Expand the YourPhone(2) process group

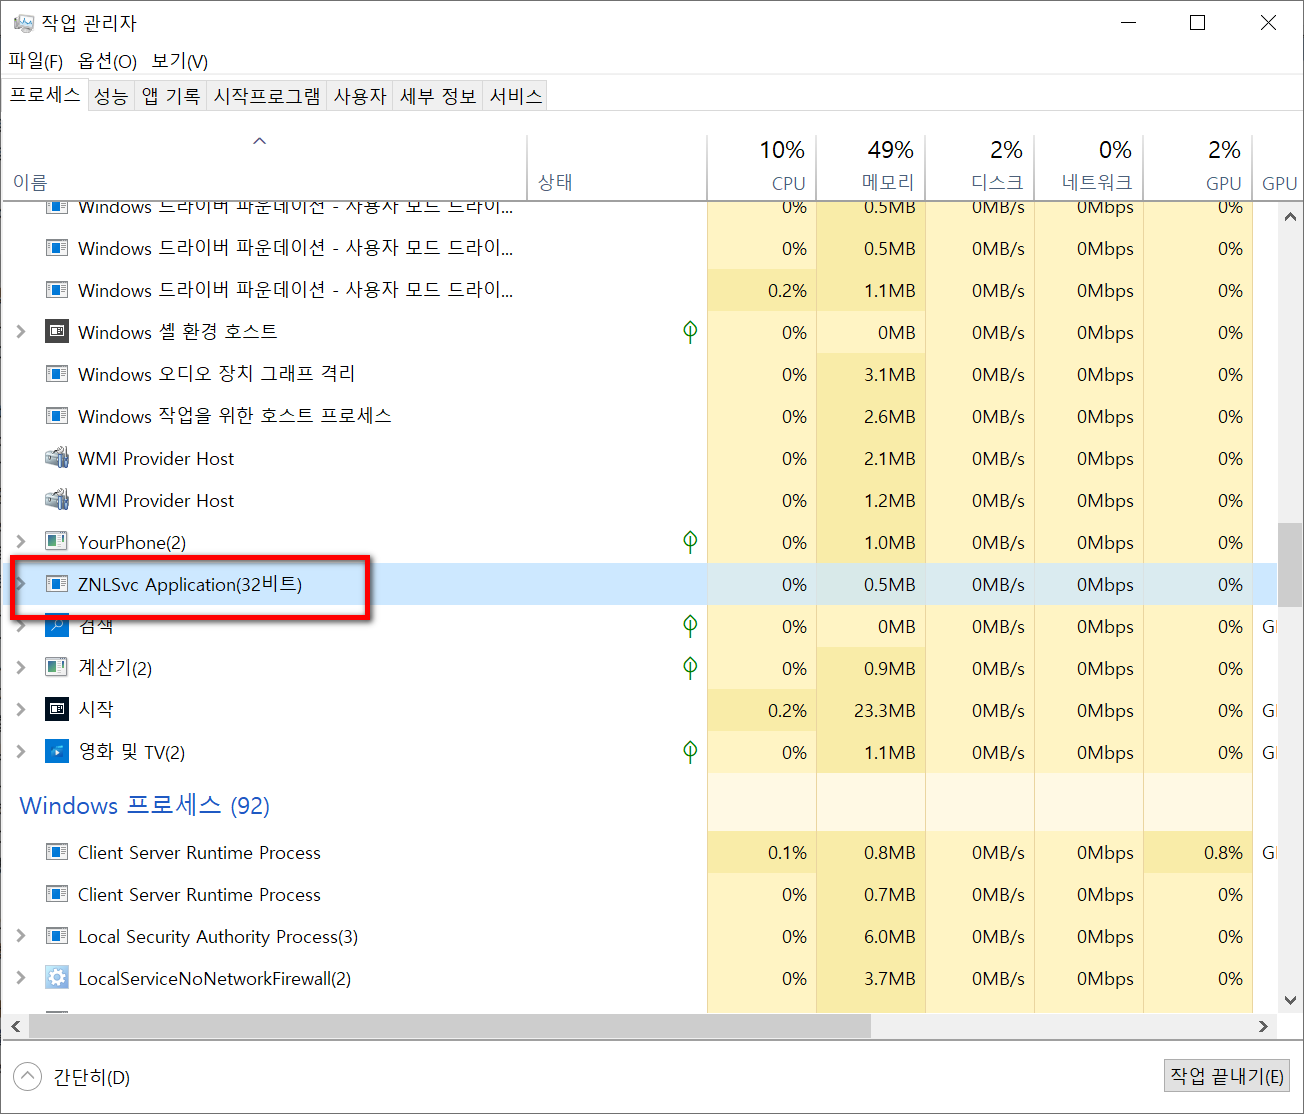click(x=21, y=541)
